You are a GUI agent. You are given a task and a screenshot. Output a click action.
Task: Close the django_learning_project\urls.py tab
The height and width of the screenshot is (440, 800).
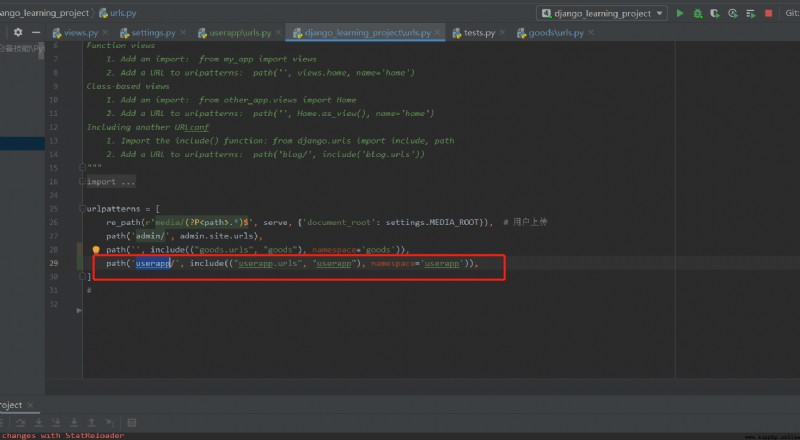[438, 32]
